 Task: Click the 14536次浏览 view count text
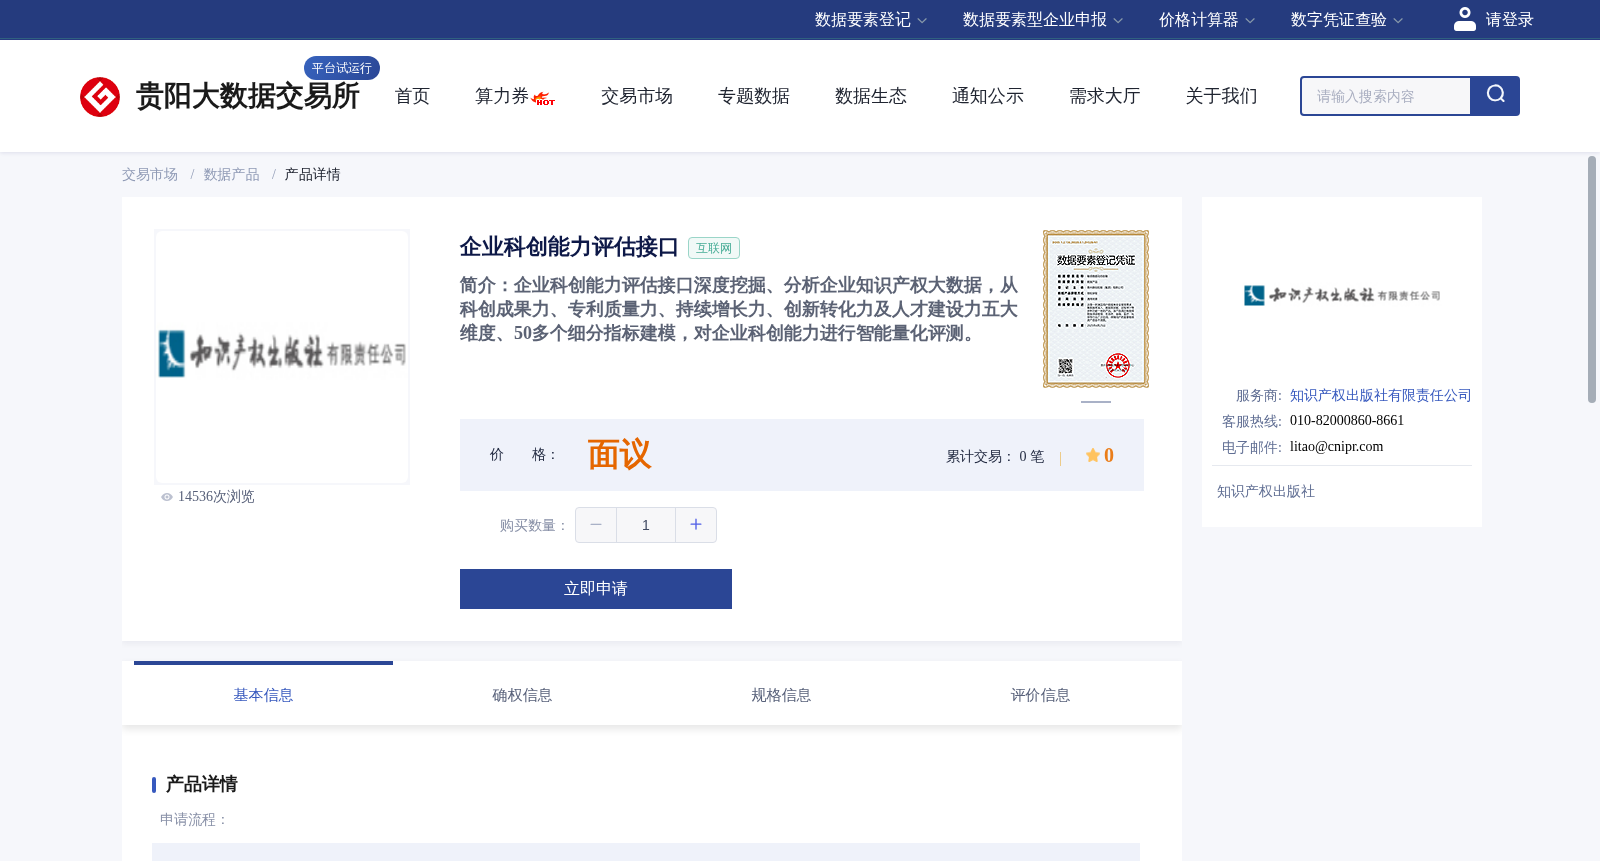[216, 497]
